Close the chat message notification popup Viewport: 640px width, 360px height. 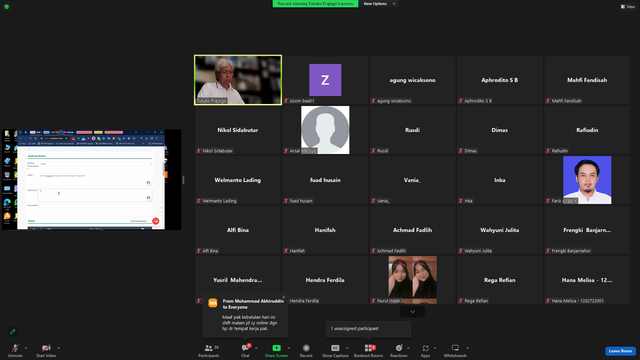(x=284, y=297)
